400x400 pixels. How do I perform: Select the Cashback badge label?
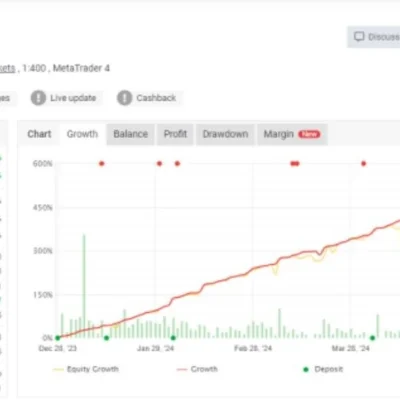point(156,98)
